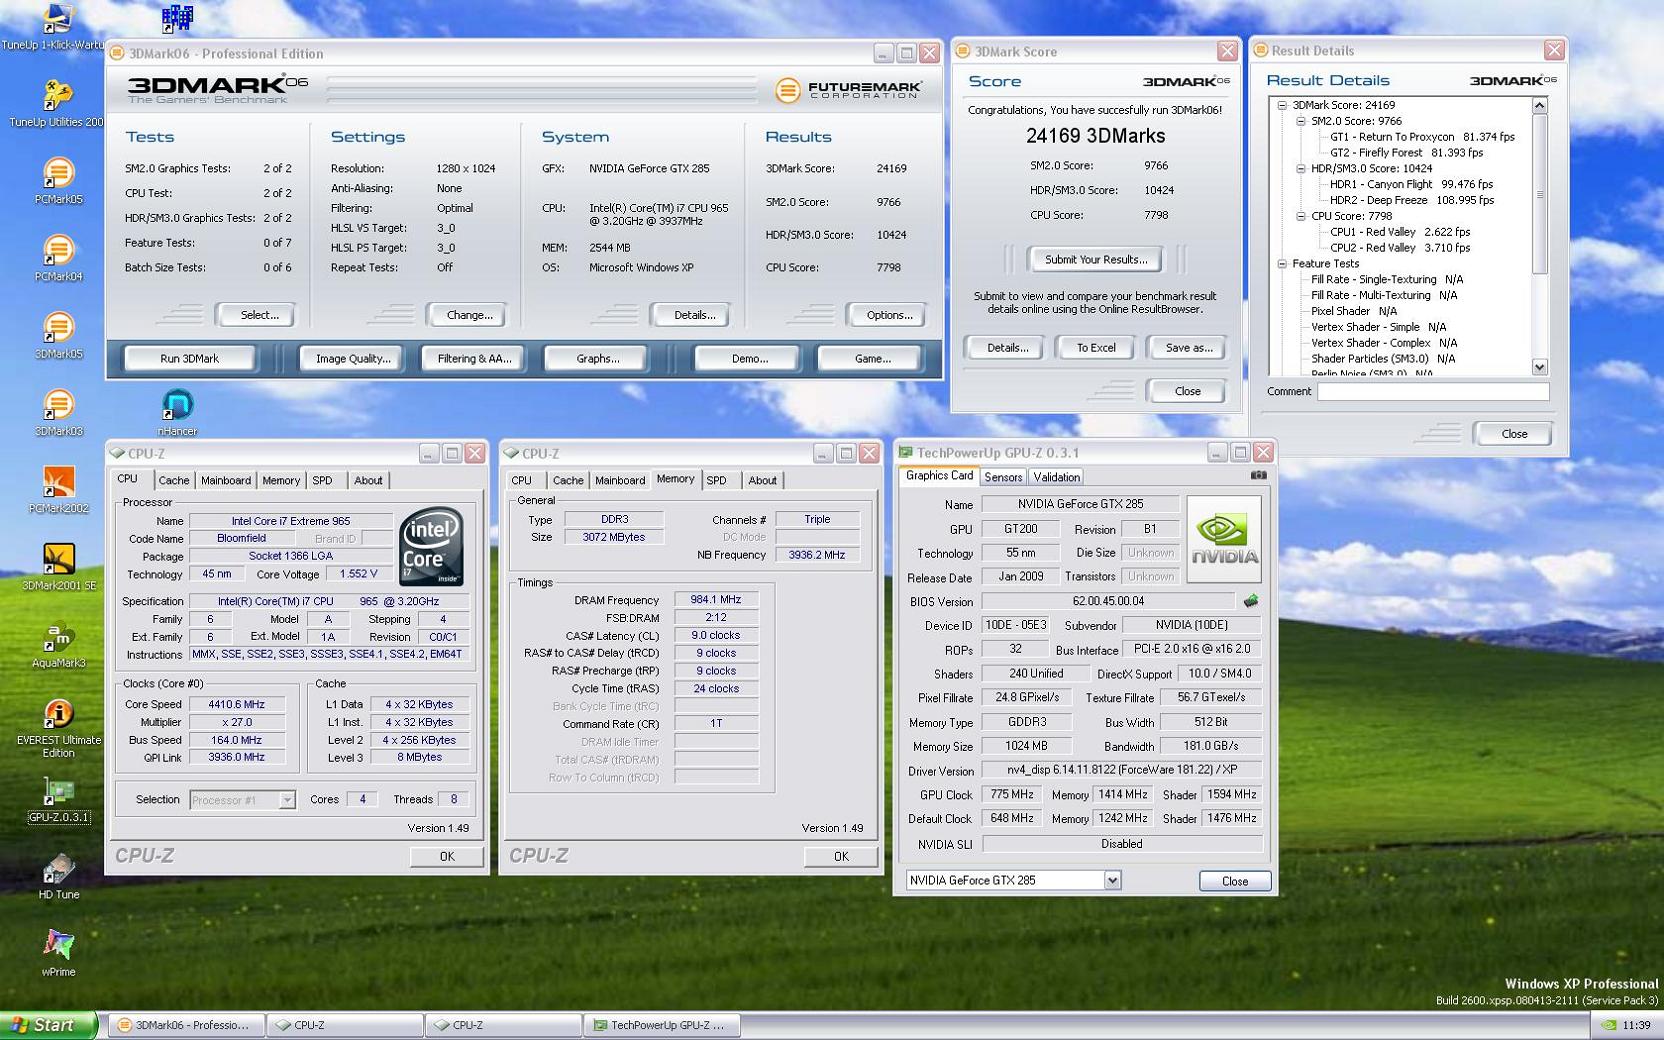Select the CPU2 - Red Valley result row
The image size is (1664, 1040).
pos(1399,248)
